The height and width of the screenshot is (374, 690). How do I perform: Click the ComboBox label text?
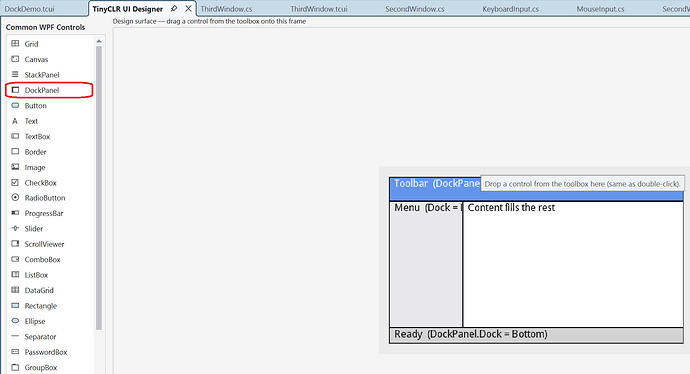point(42,260)
